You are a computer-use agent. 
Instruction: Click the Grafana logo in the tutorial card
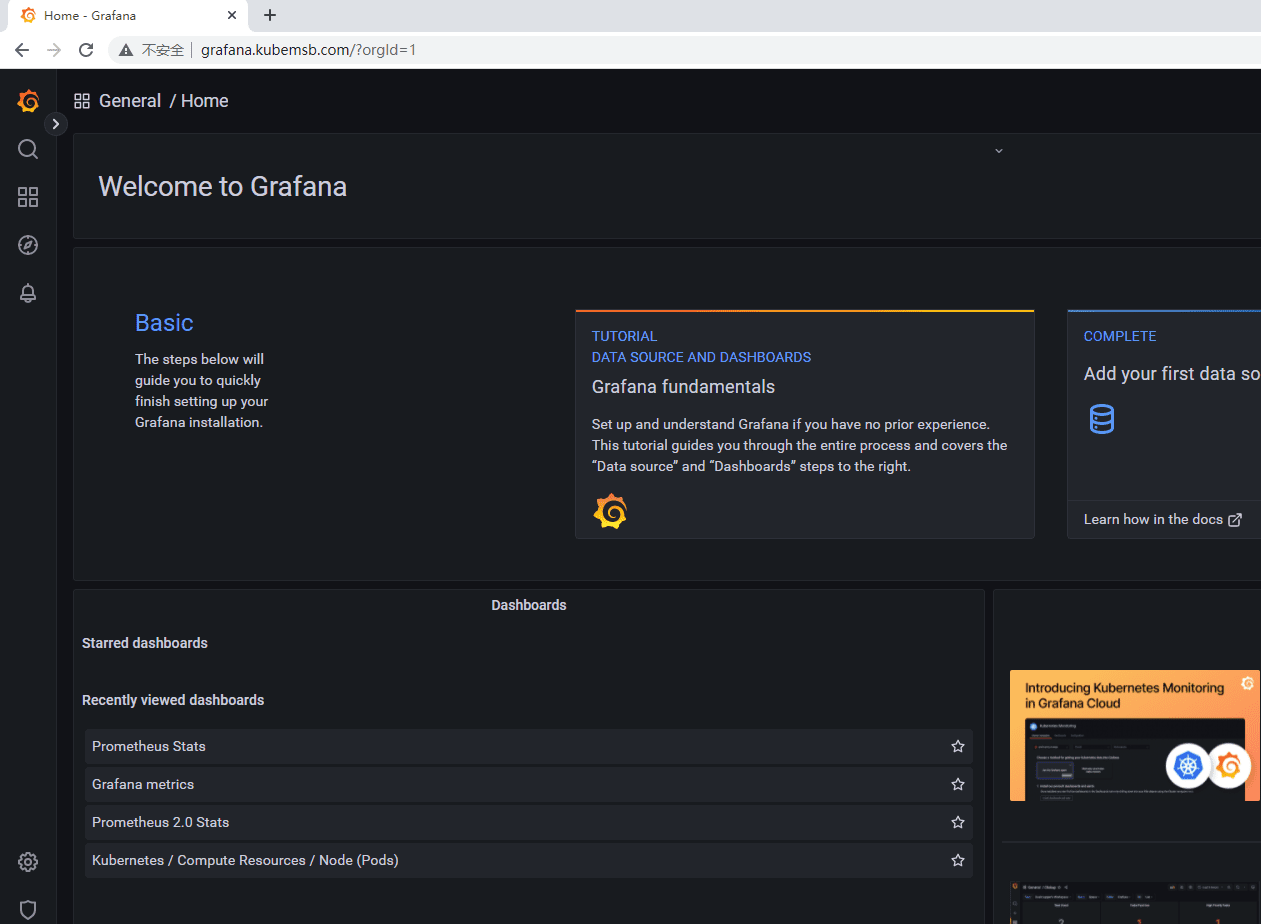(610, 511)
